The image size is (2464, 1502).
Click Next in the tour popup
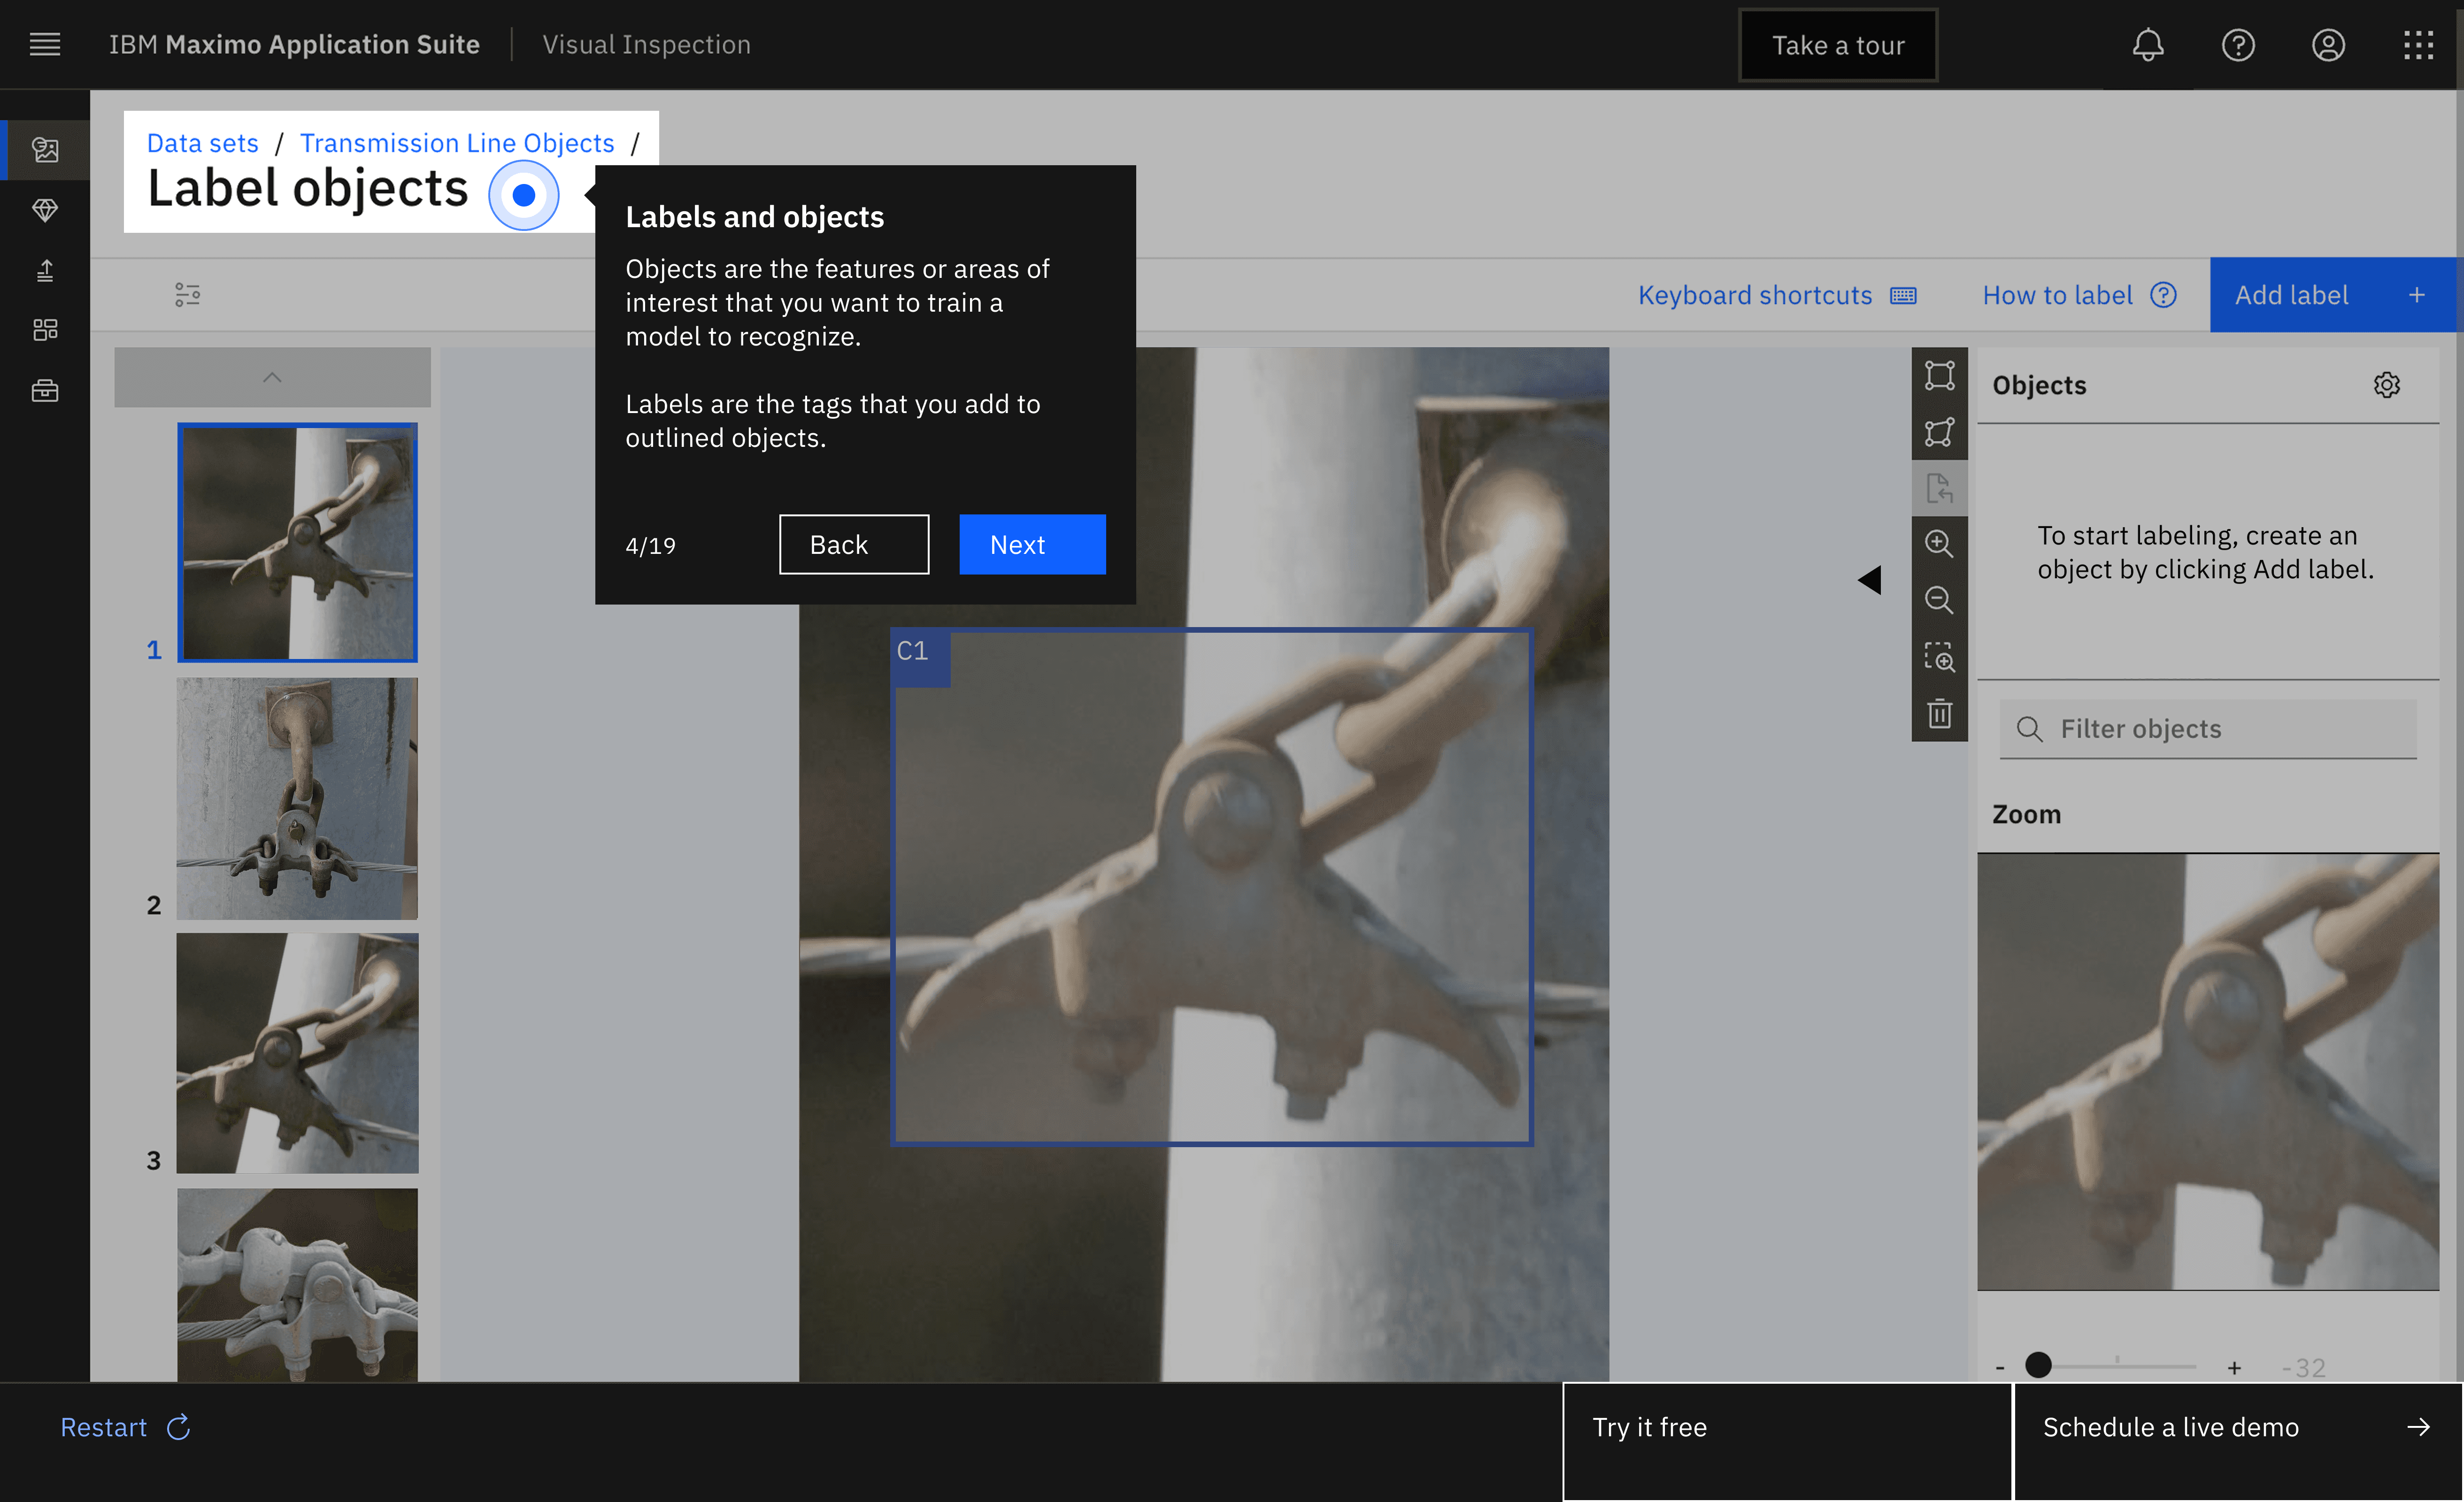(x=1031, y=545)
